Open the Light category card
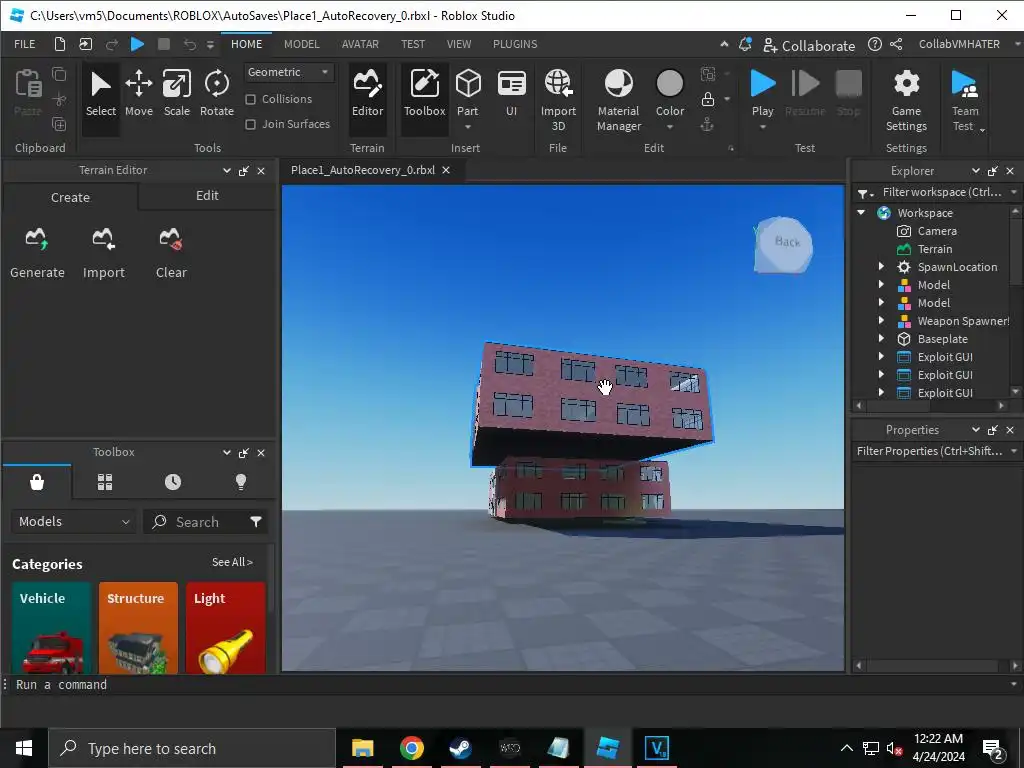The width and height of the screenshot is (1024, 768). point(225,627)
